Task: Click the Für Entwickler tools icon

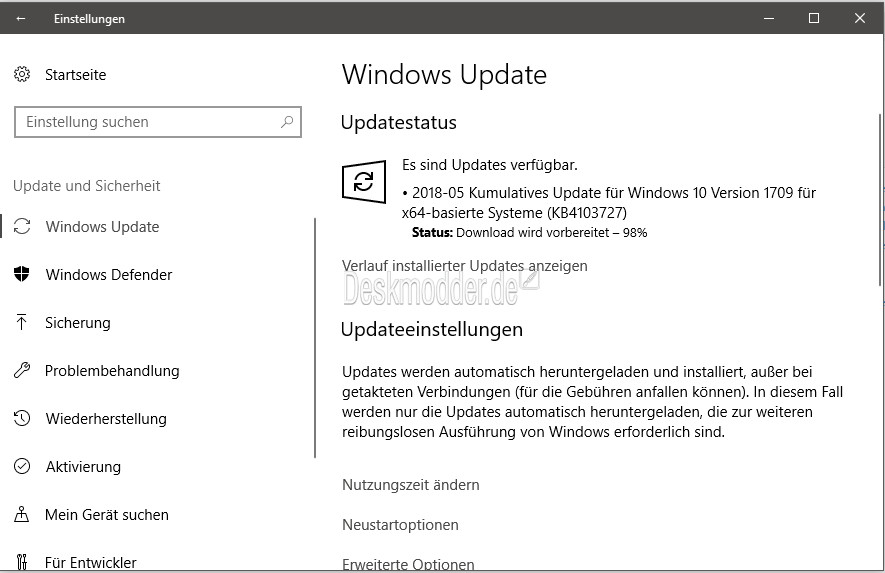Action: click(x=21, y=562)
